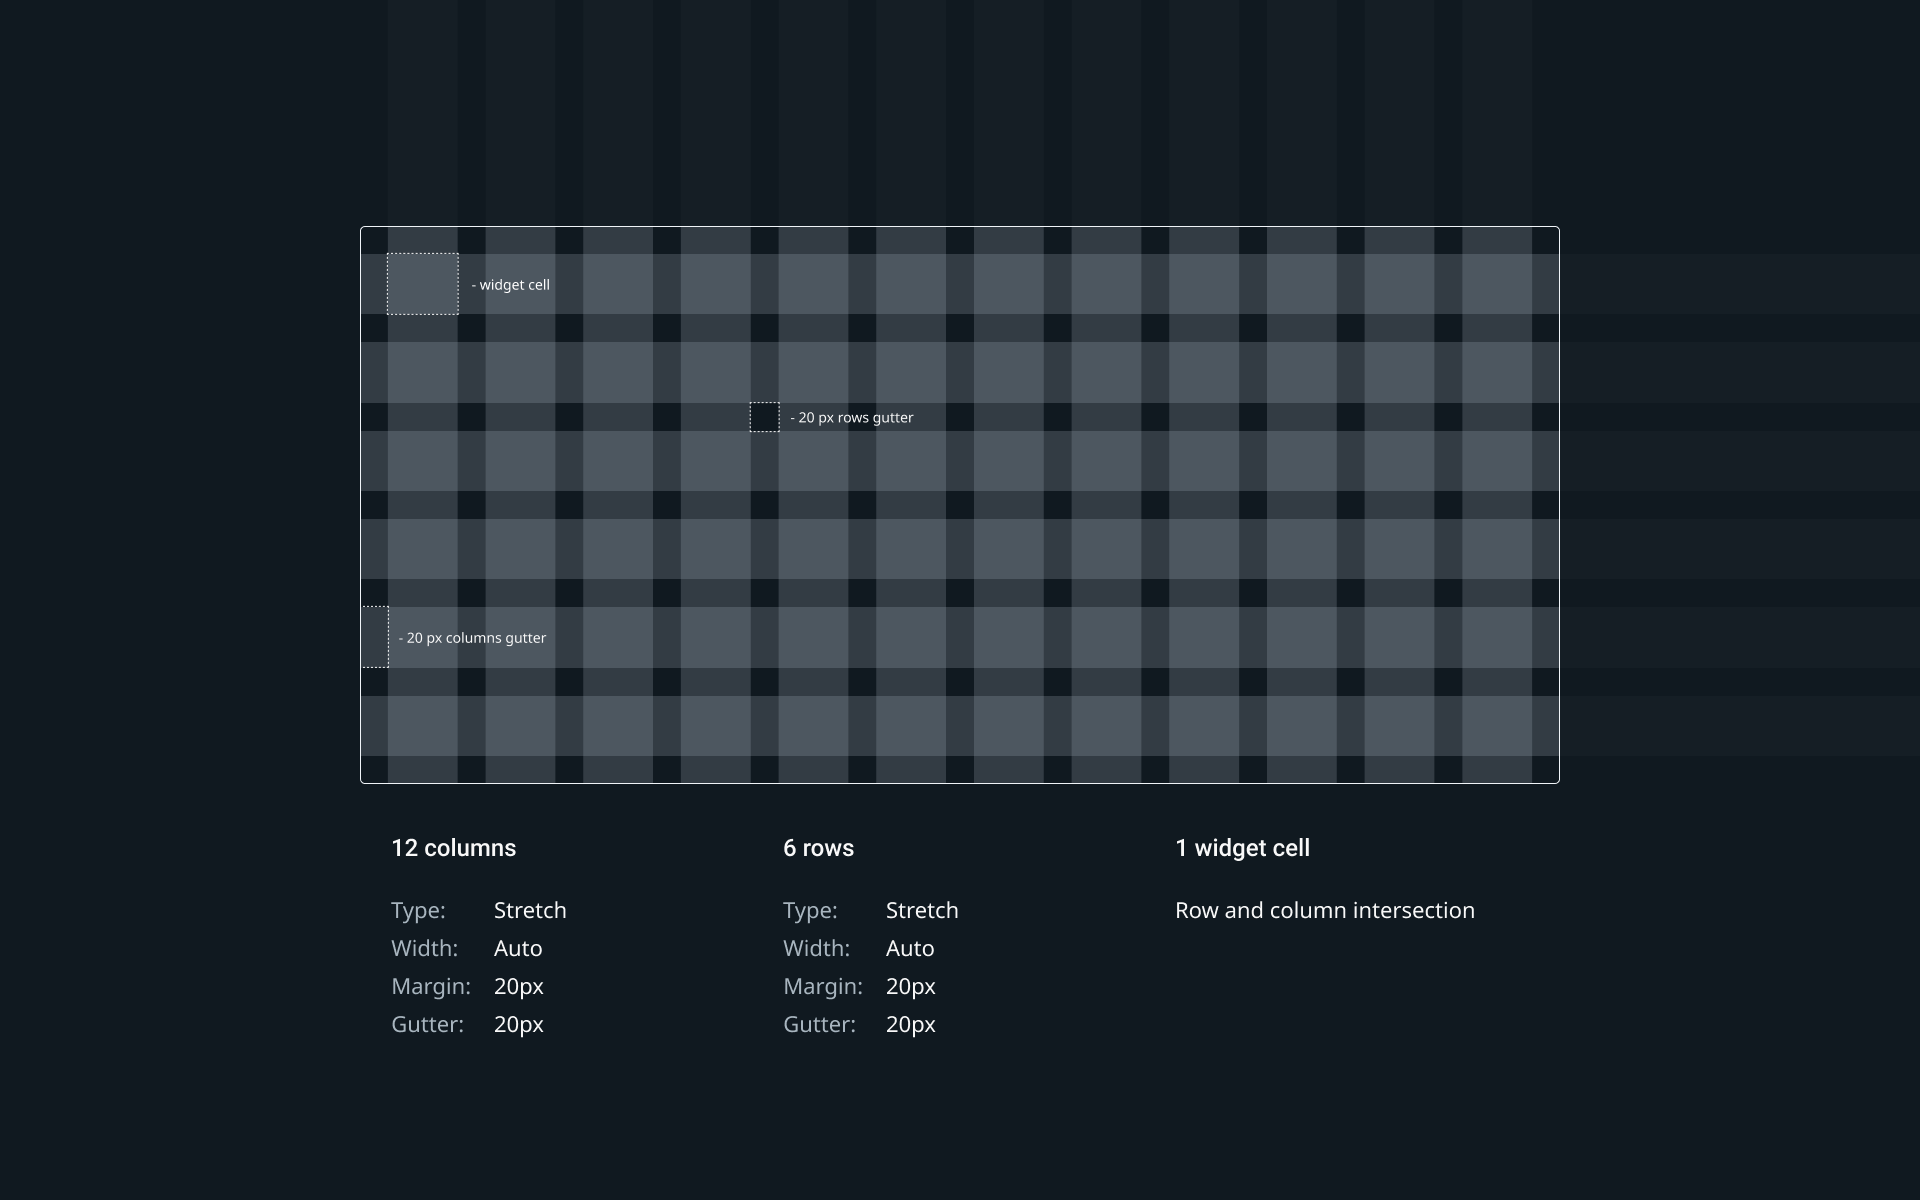Click the dashed rows gutter square

pos(765,417)
